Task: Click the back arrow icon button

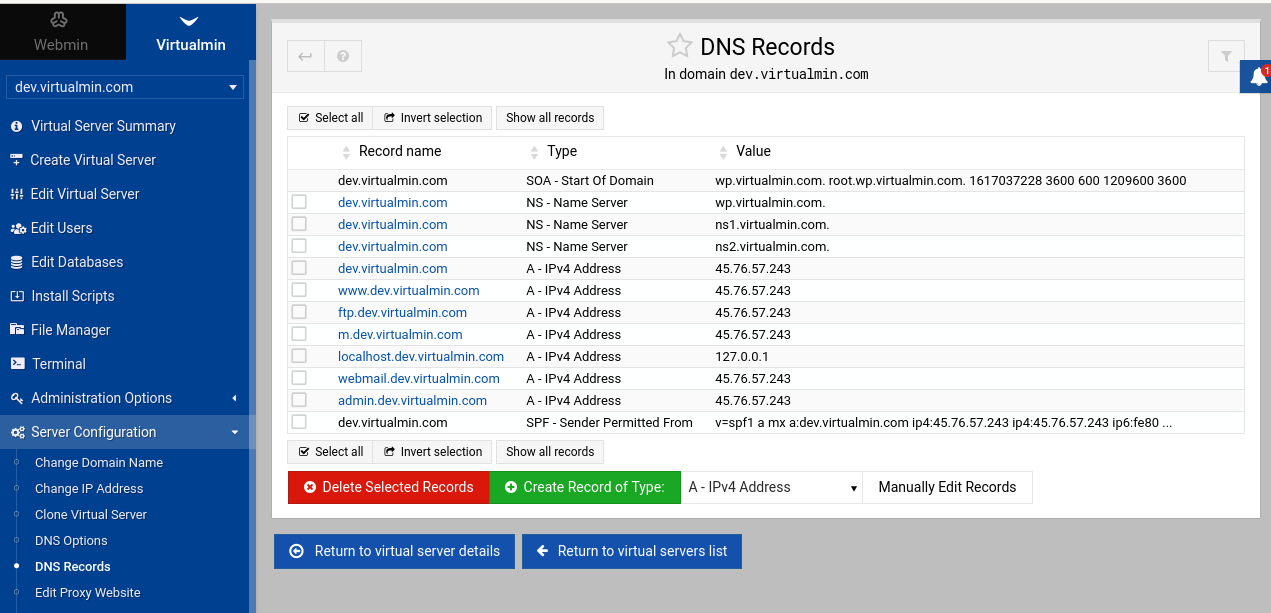Action: coord(306,57)
